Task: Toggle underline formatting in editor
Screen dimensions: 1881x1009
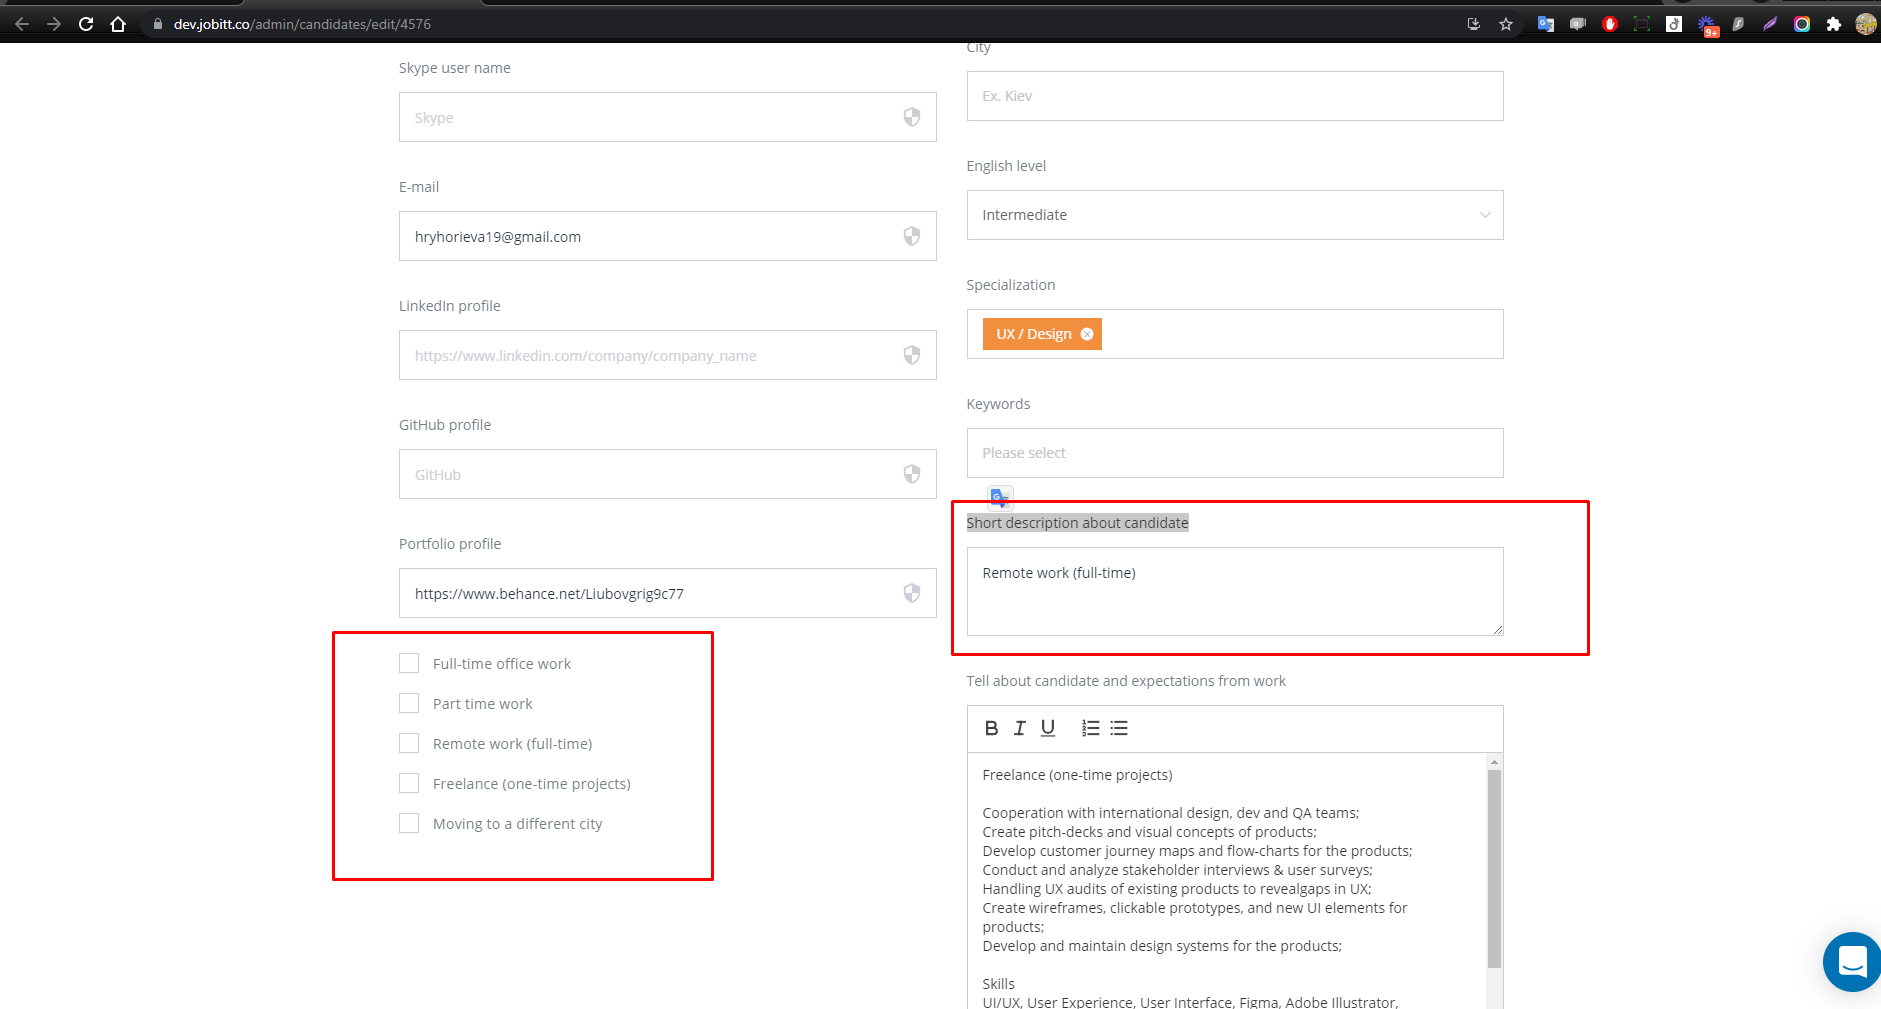Action: [1047, 728]
